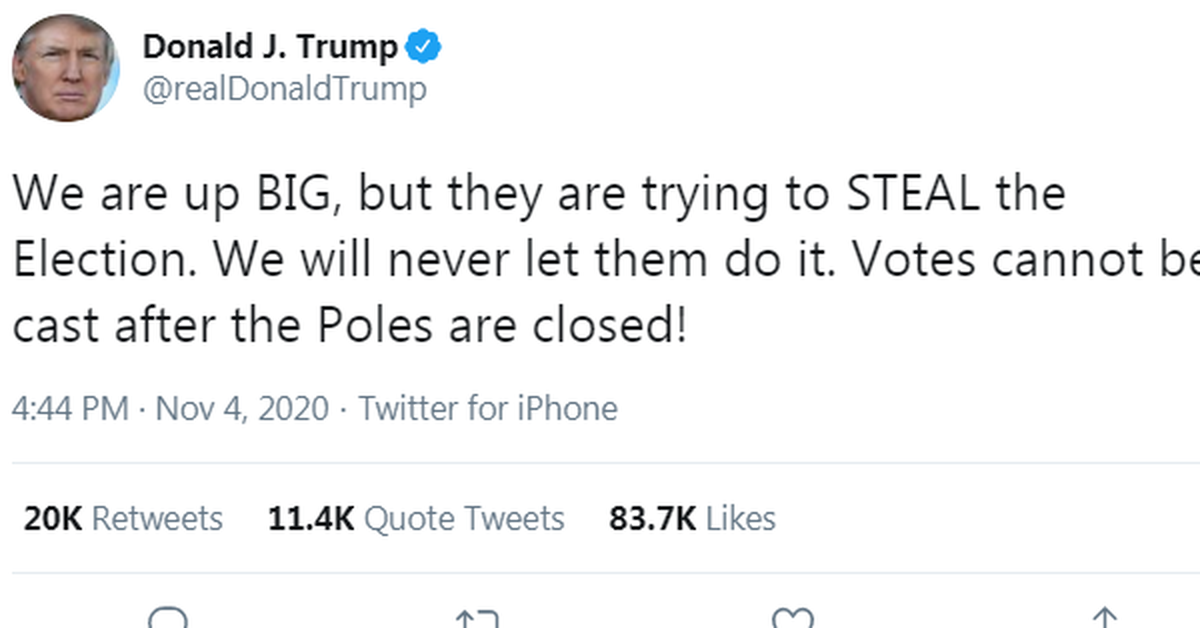Click the 4:44 PM timestamp
This screenshot has height=628, width=1200.
tap(70, 408)
